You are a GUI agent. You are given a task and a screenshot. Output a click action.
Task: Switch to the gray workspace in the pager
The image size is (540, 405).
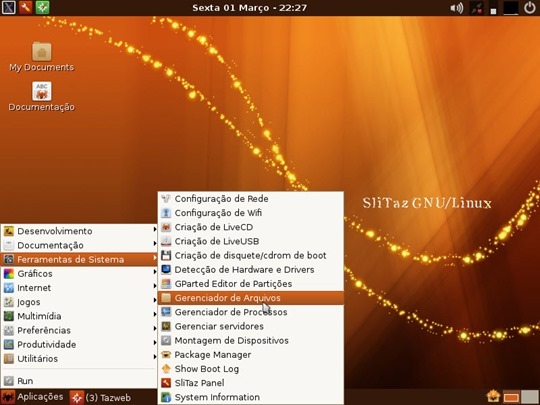click(x=529, y=397)
